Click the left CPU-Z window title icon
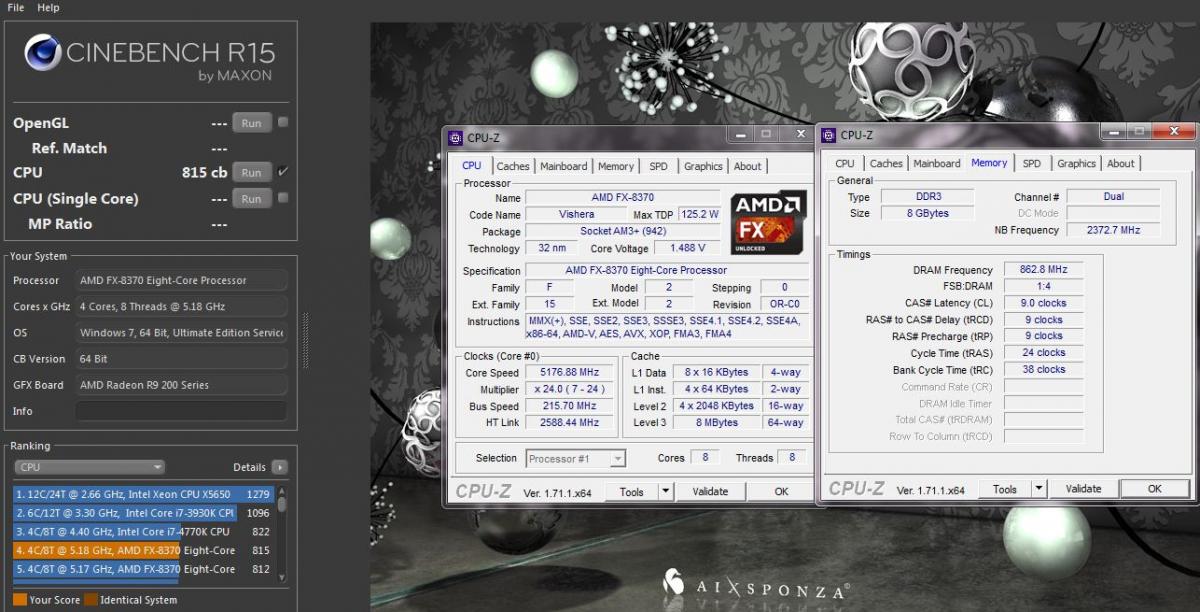Viewport: 1200px width, 612px height. [x=455, y=137]
